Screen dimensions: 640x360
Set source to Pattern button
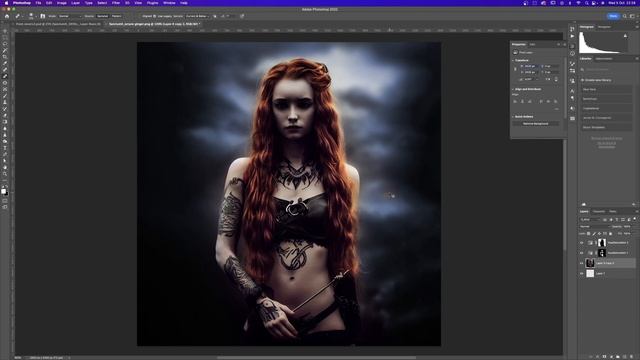pos(116,16)
